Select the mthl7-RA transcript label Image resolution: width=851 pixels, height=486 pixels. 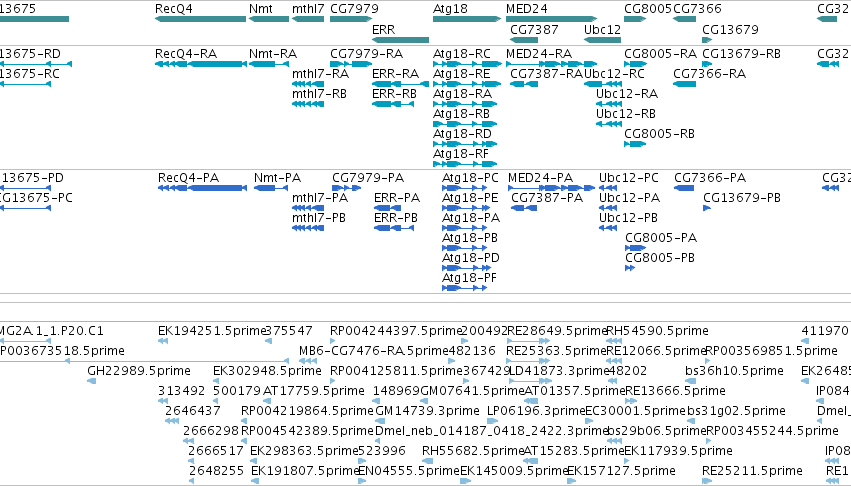tap(320, 74)
